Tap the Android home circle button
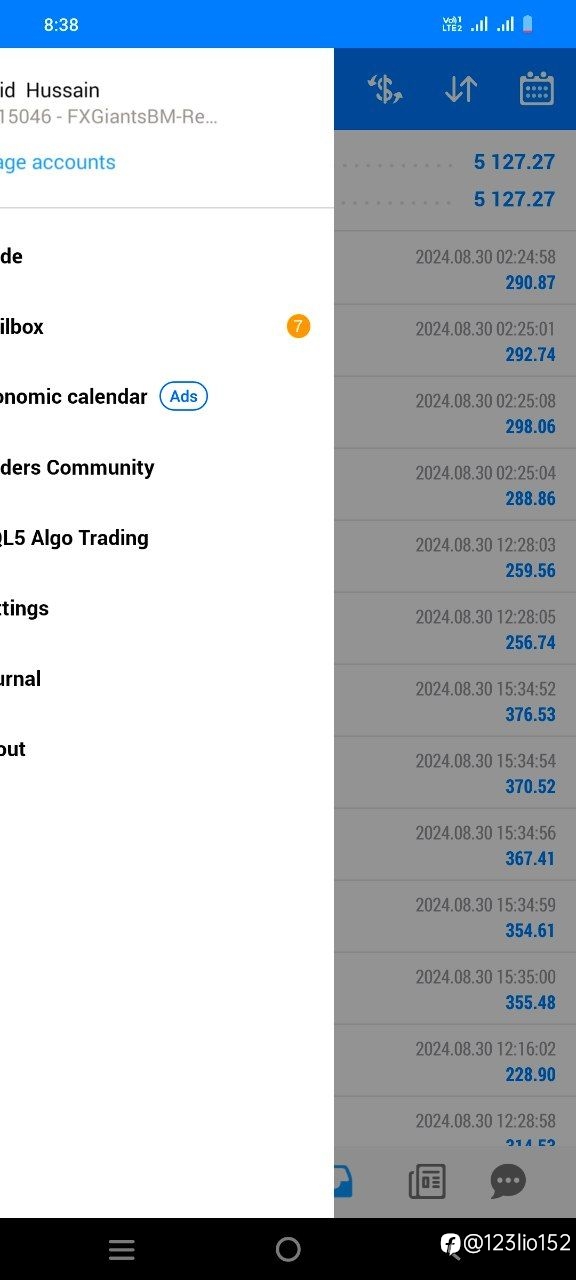Image resolution: width=576 pixels, height=1280 pixels. [288, 1249]
